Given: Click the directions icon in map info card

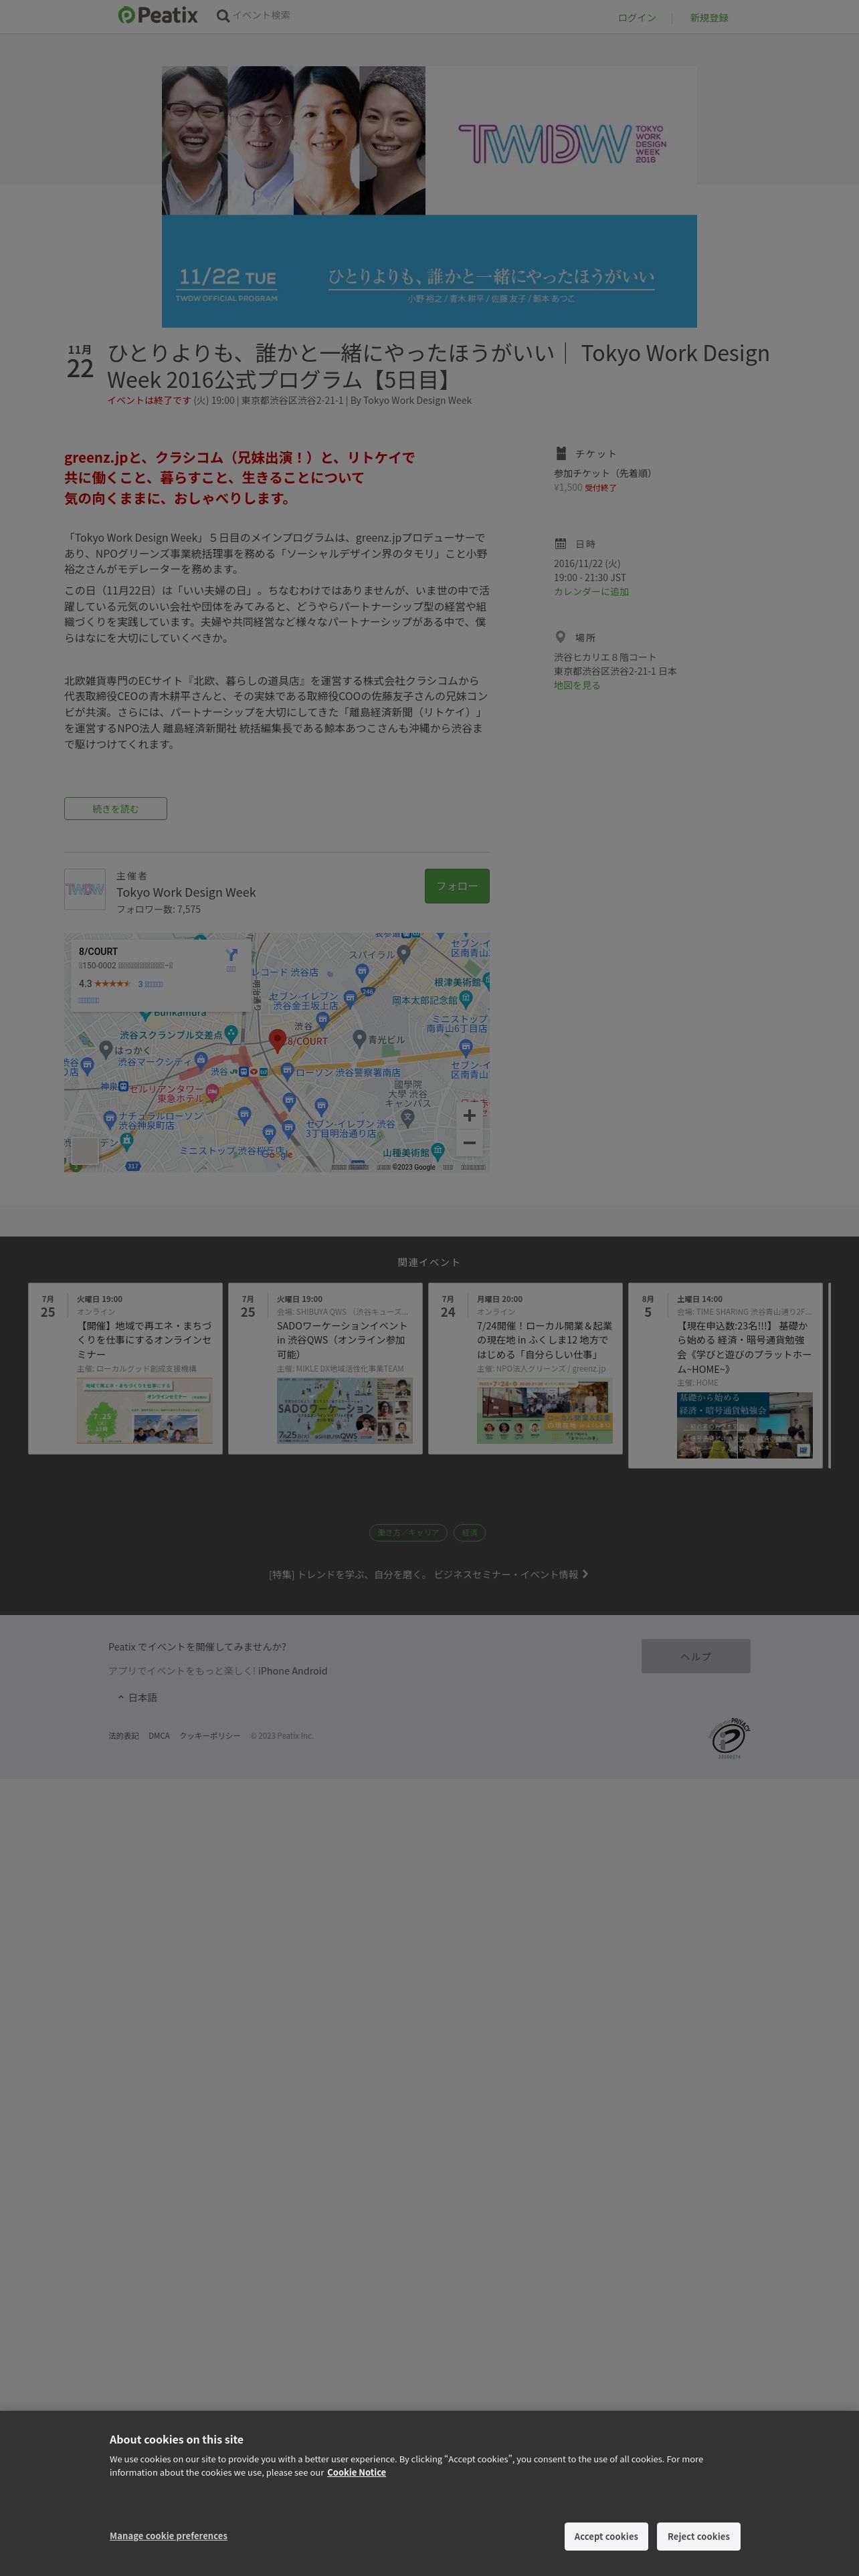Looking at the screenshot, I should 232,956.
